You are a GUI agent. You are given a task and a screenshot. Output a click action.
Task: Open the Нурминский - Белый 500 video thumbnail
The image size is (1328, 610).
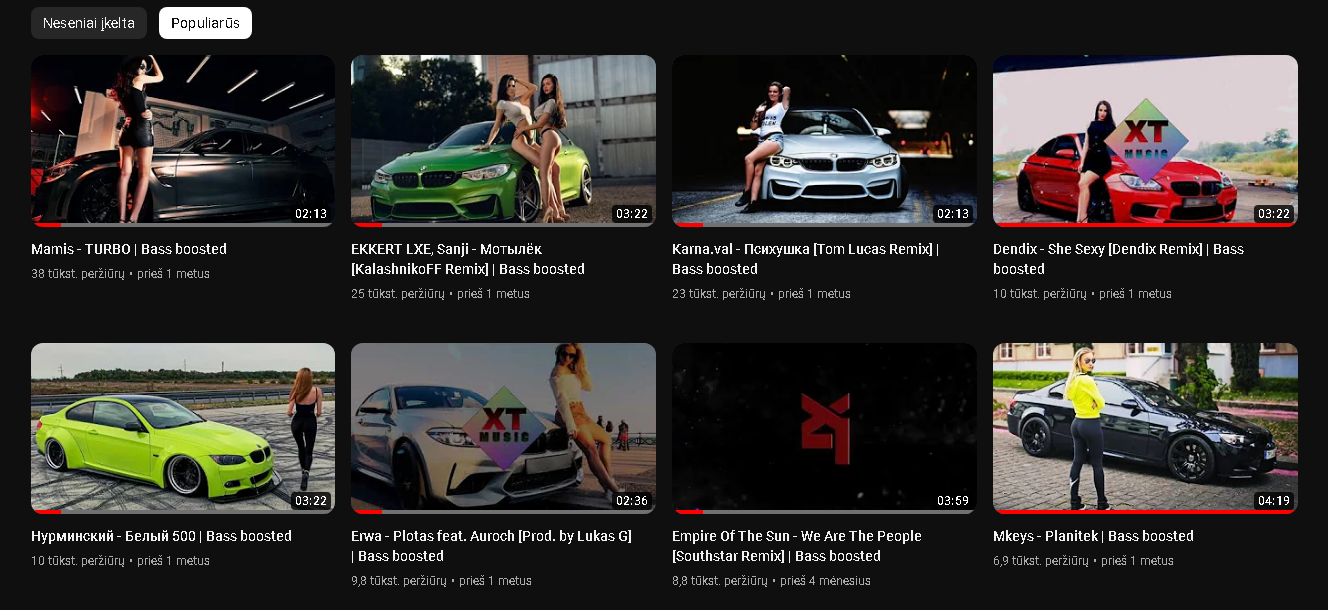point(183,428)
